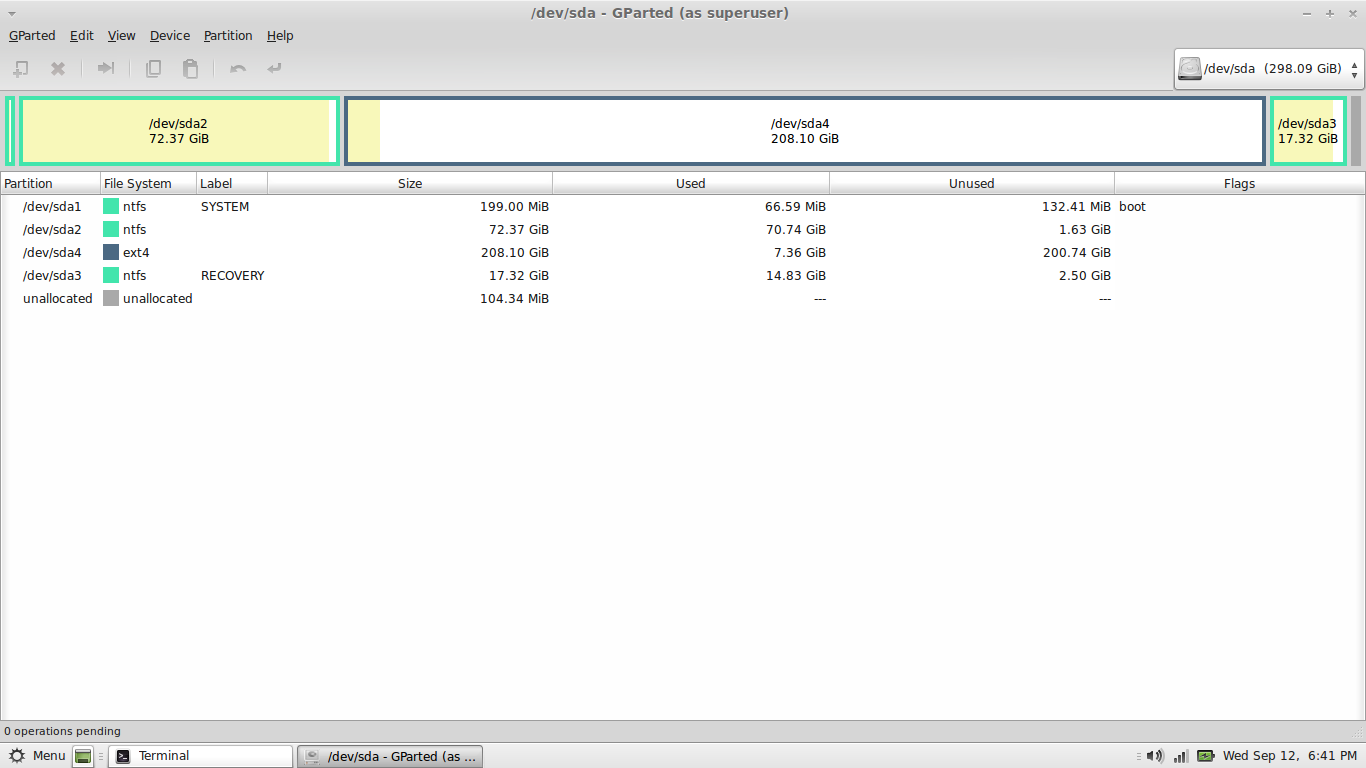Screen dimensions: 1366x768
Task: Click the Delete partition X icon
Action: click(58, 69)
